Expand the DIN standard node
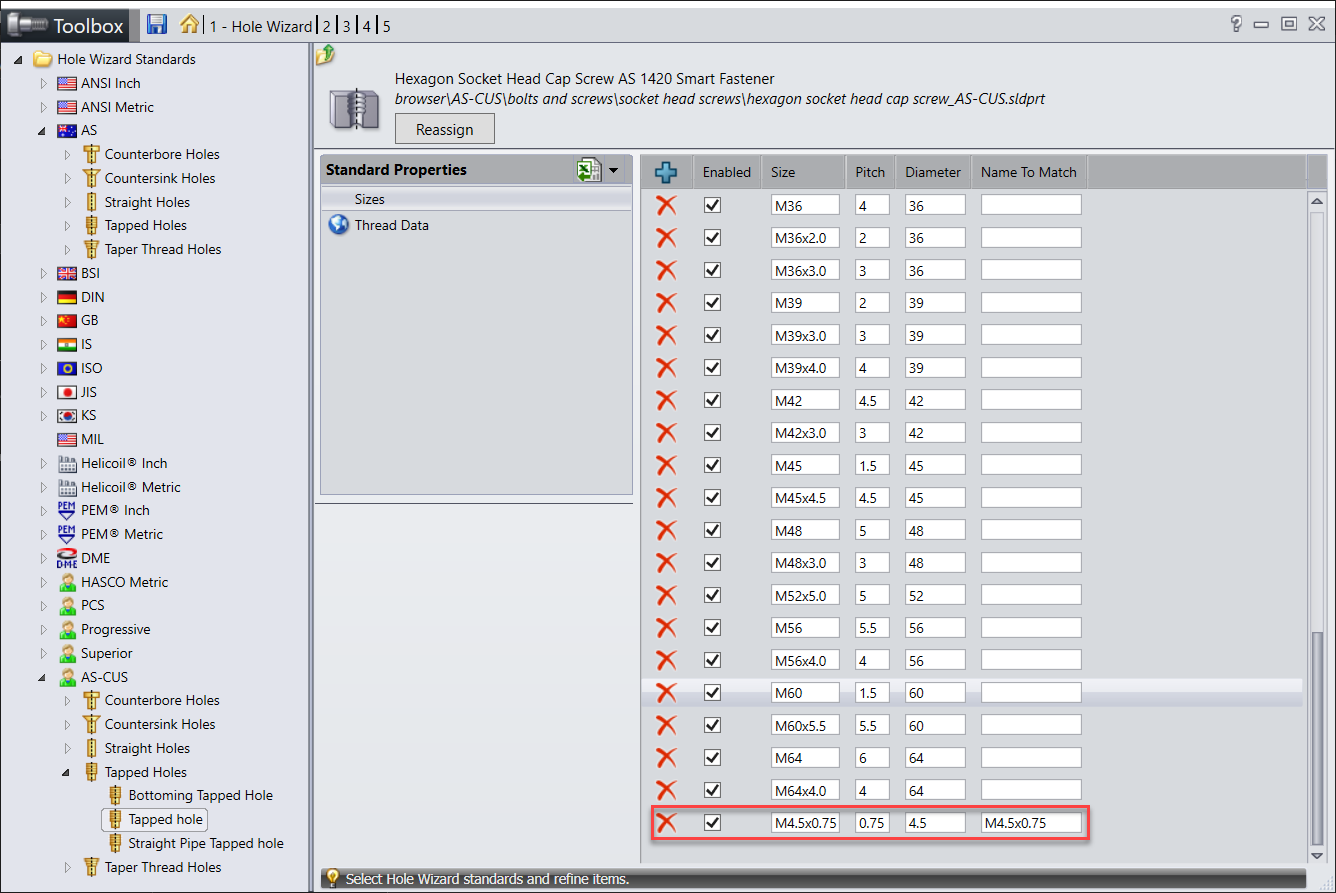Screen dimensions: 1336x893 coord(44,297)
